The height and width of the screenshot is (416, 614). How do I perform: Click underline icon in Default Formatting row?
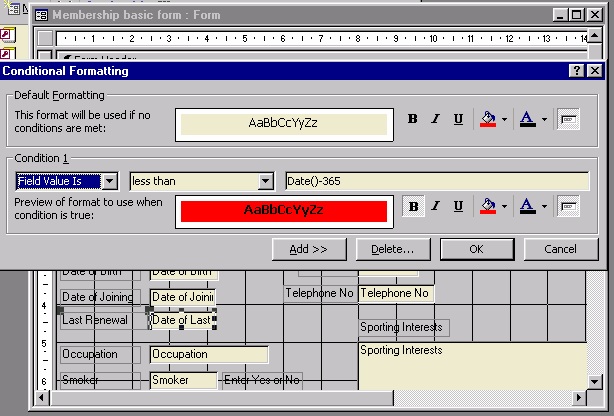(x=458, y=119)
